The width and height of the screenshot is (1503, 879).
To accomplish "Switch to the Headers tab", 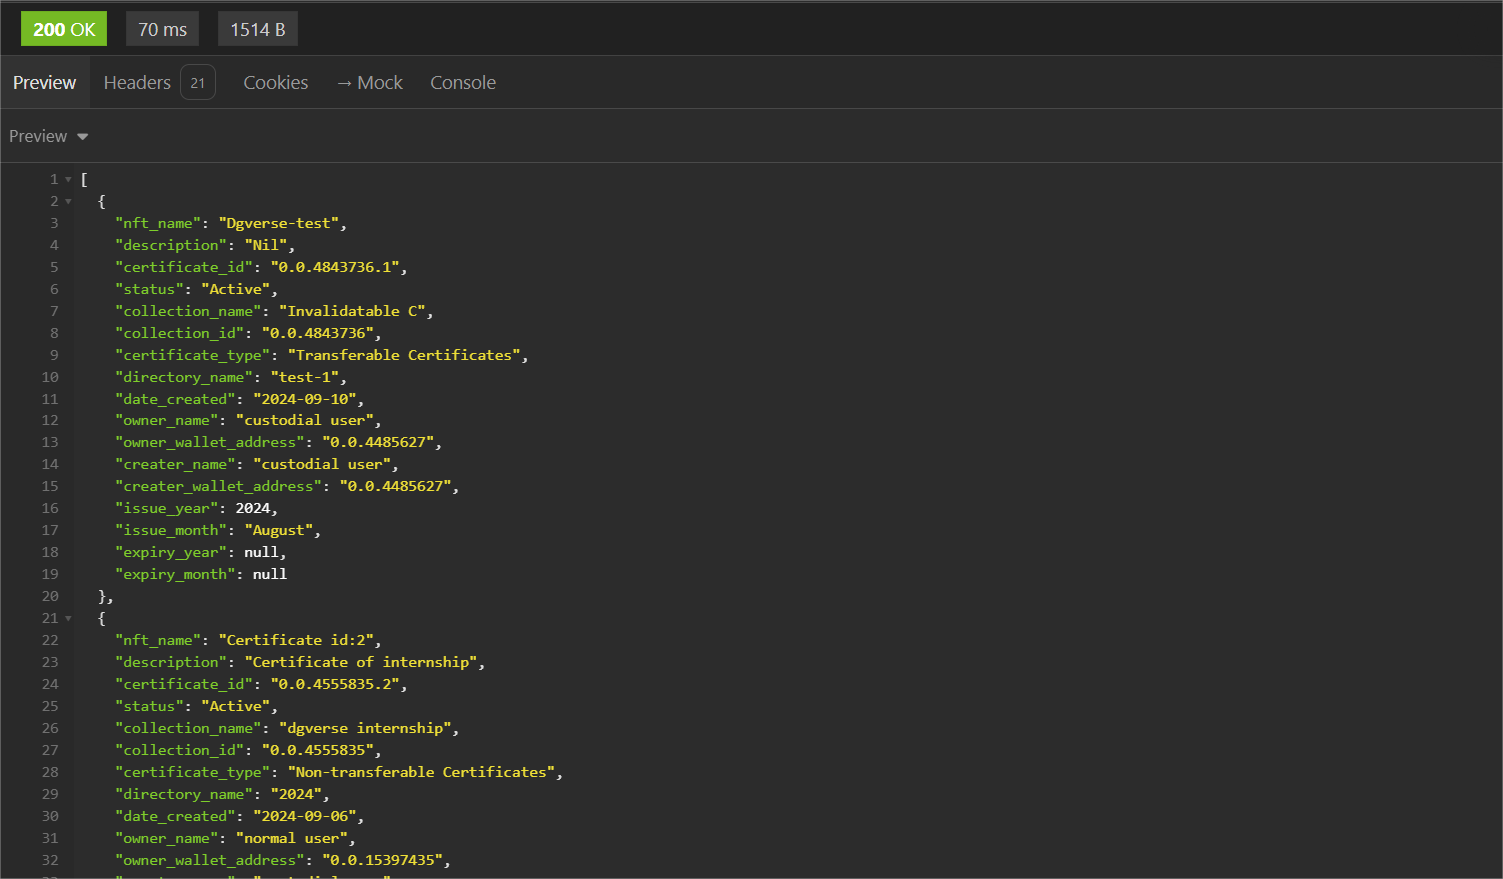I will coord(137,82).
